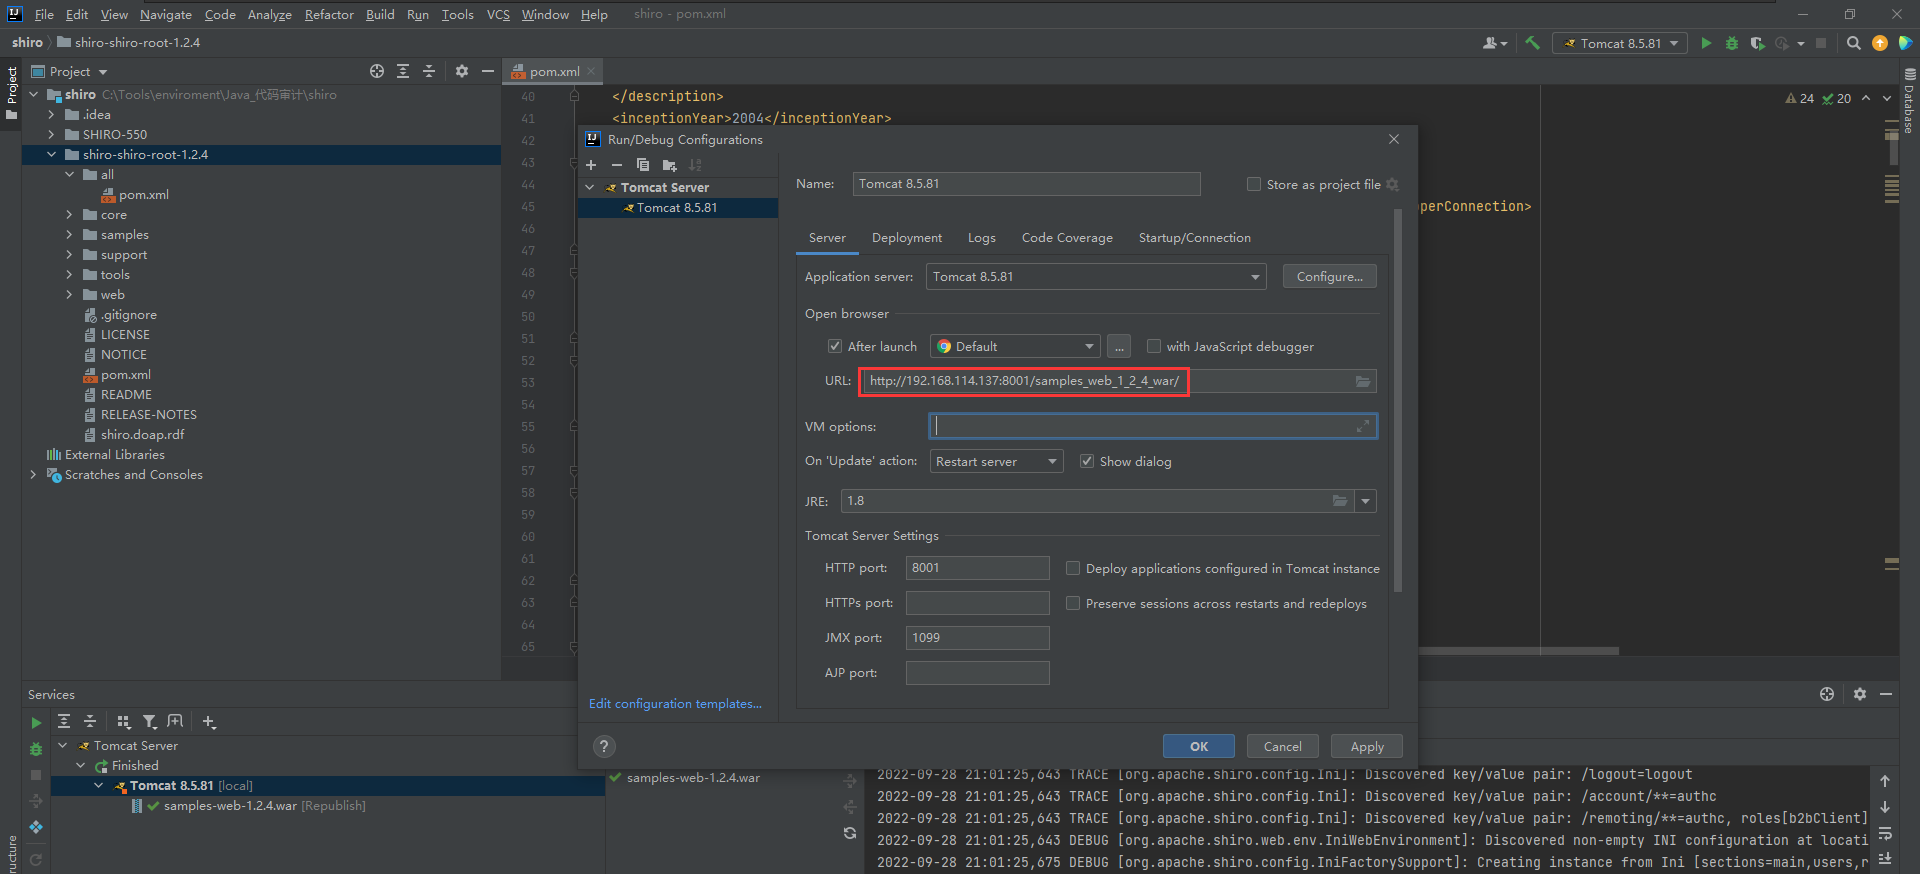Screen dimensions: 1920x874
Task: Add service with plus icon in Services toolbar
Action: (x=209, y=721)
